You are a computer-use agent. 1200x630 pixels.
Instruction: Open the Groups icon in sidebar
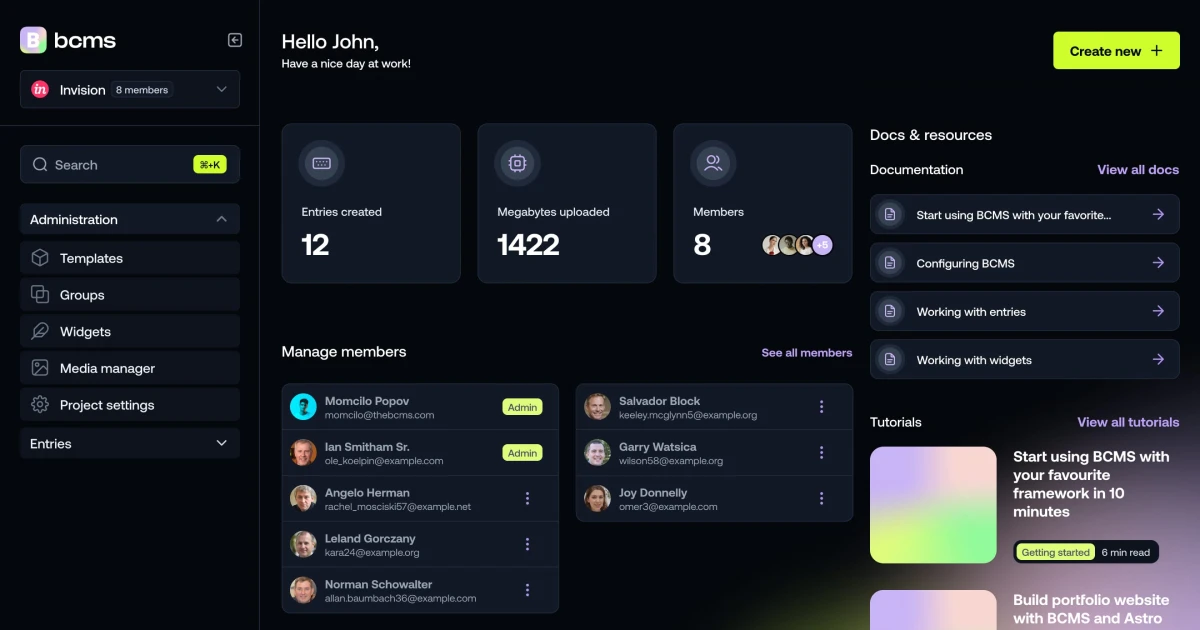point(40,294)
